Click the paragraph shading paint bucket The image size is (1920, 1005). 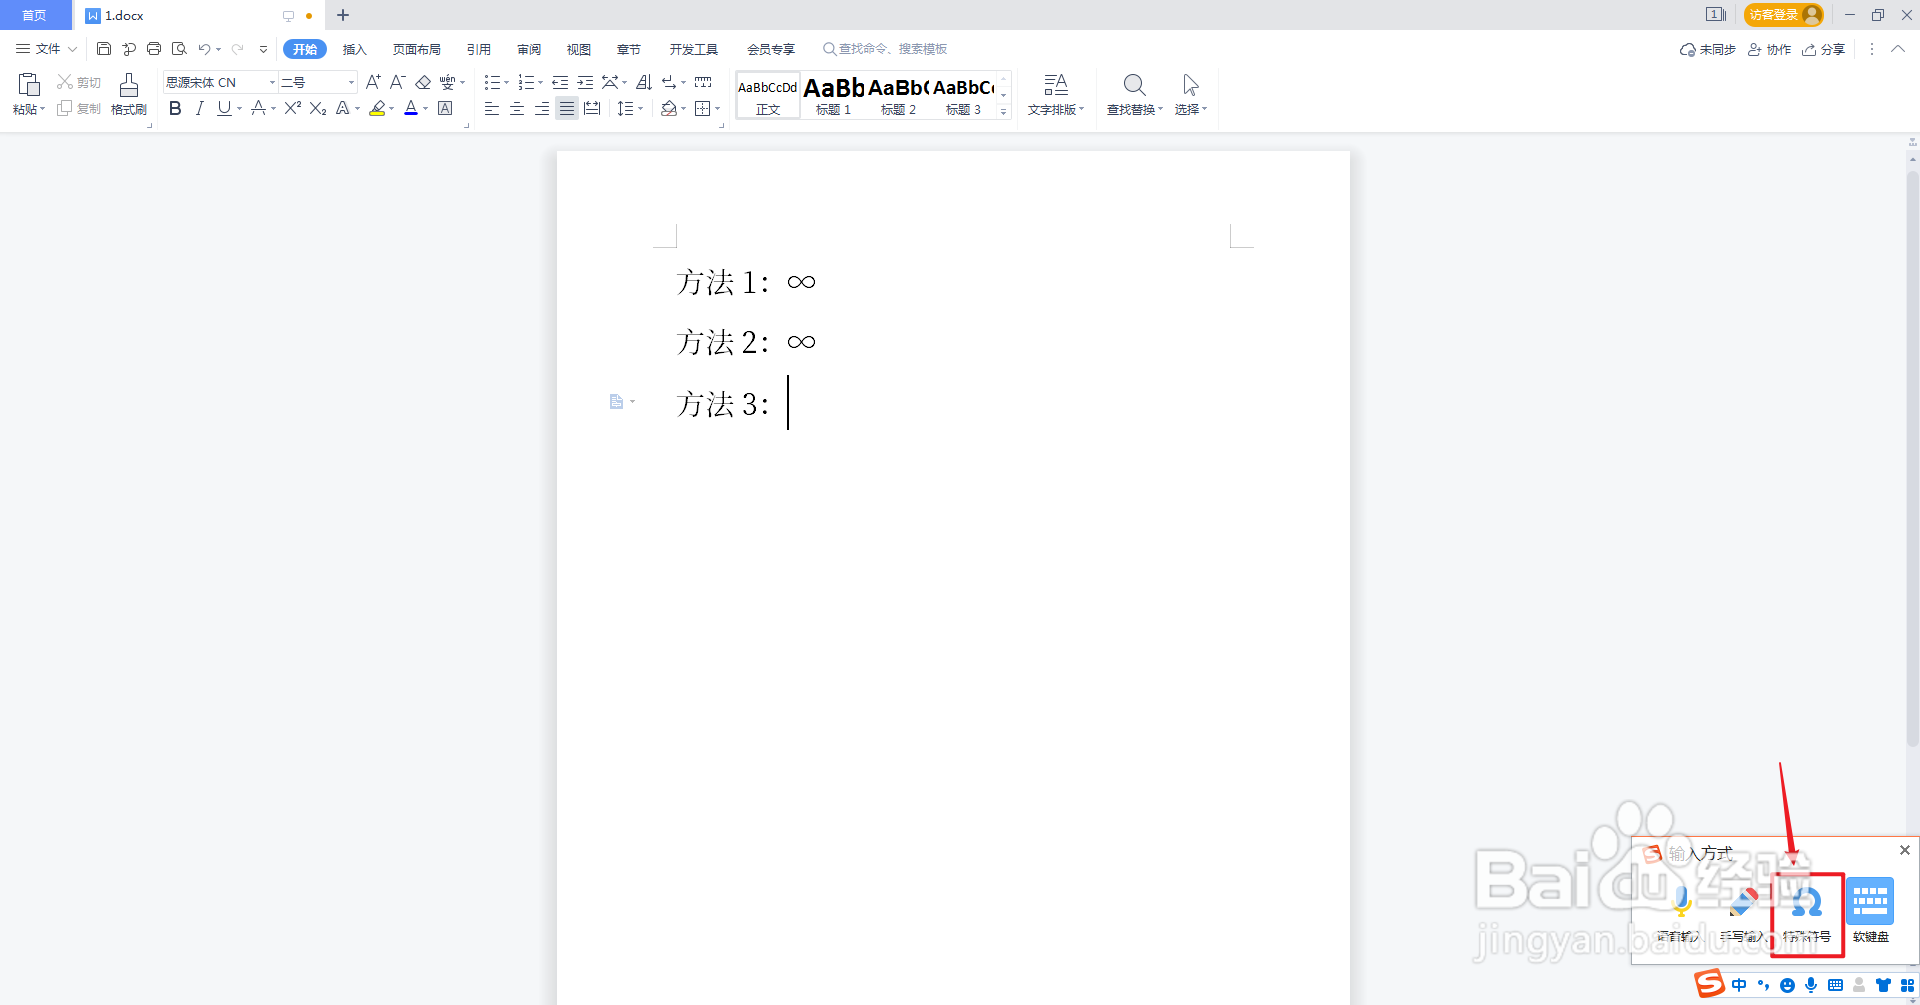click(x=669, y=108)
